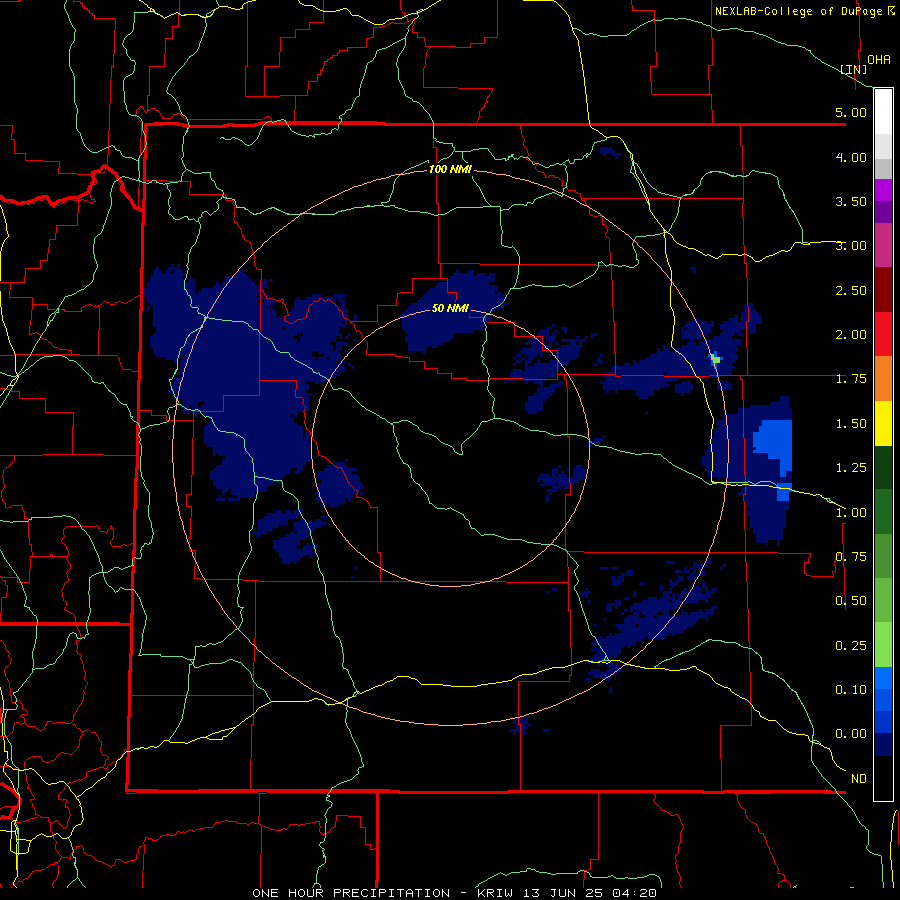
Task: Select the light green swatch beside 0.25
Action: (883, 645)
